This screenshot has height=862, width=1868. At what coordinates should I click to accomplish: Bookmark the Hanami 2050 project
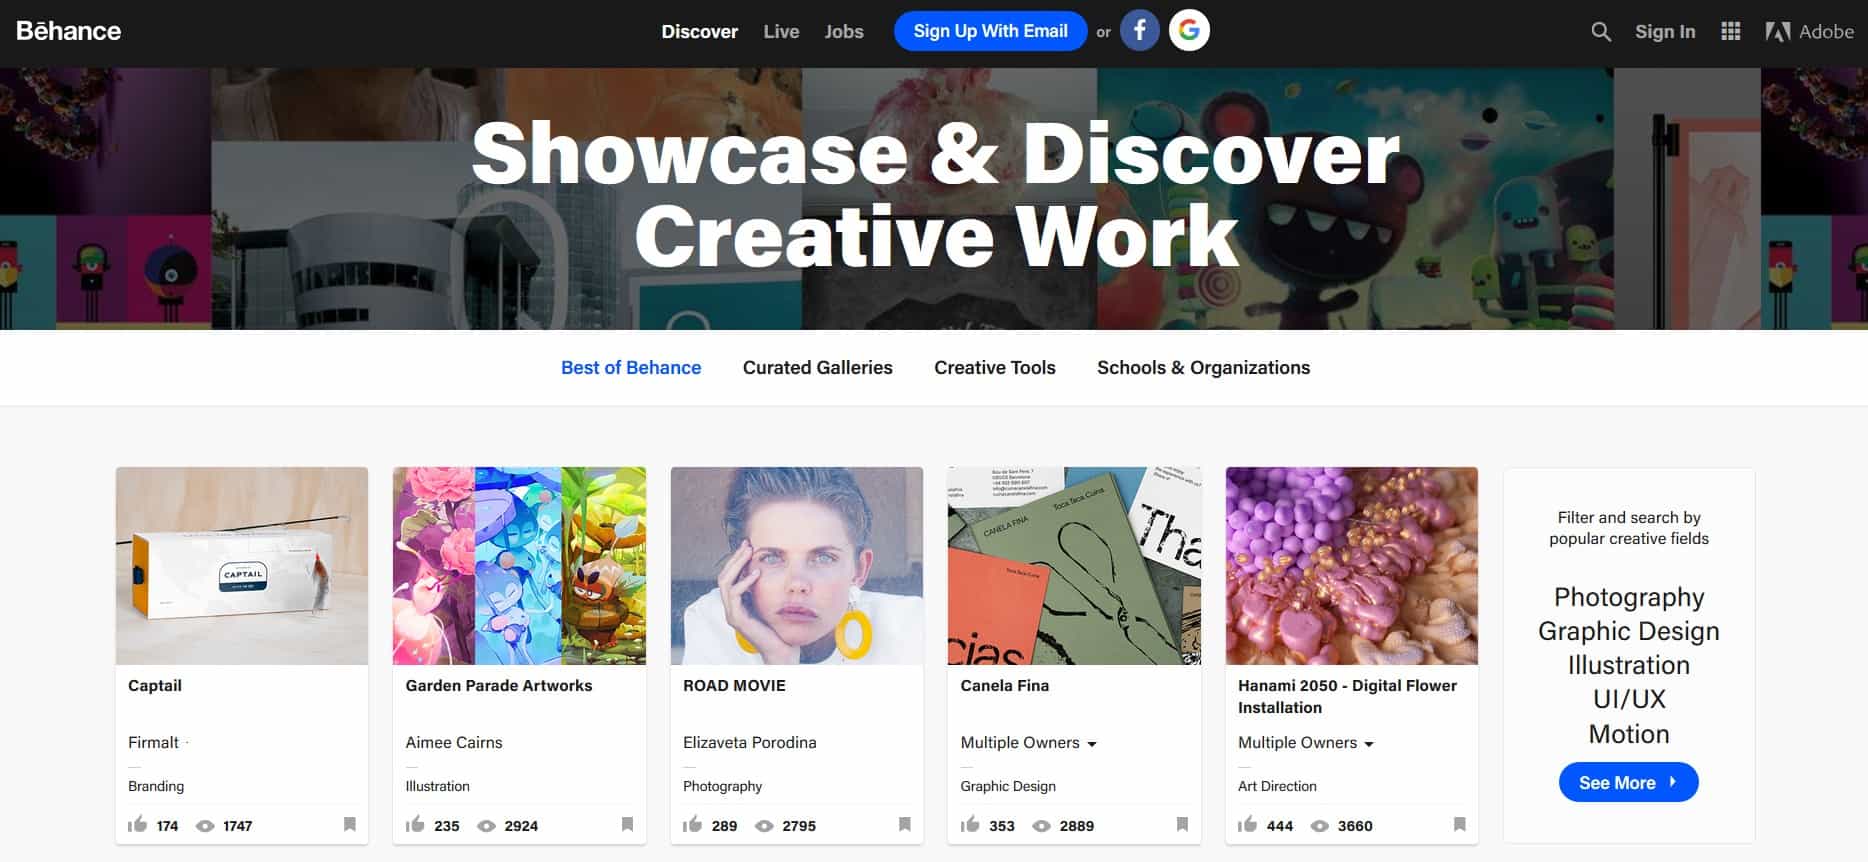pos(1460,824)
